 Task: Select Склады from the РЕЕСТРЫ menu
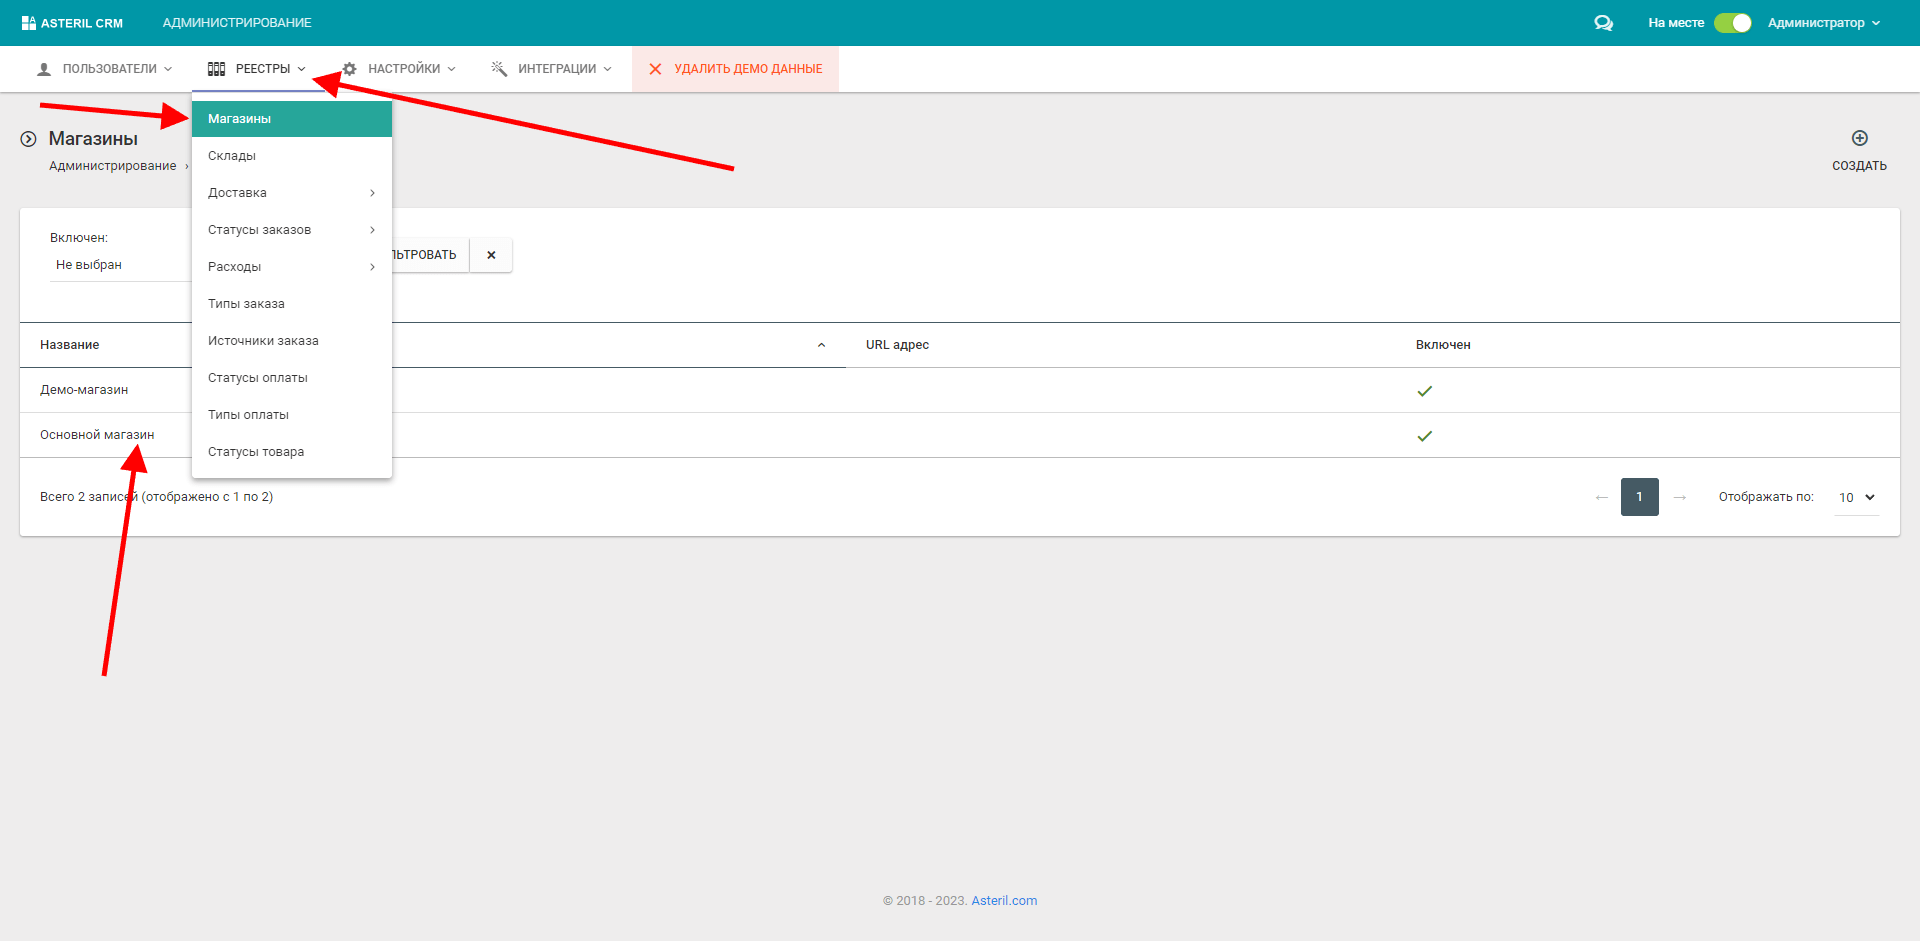point(232,155)
